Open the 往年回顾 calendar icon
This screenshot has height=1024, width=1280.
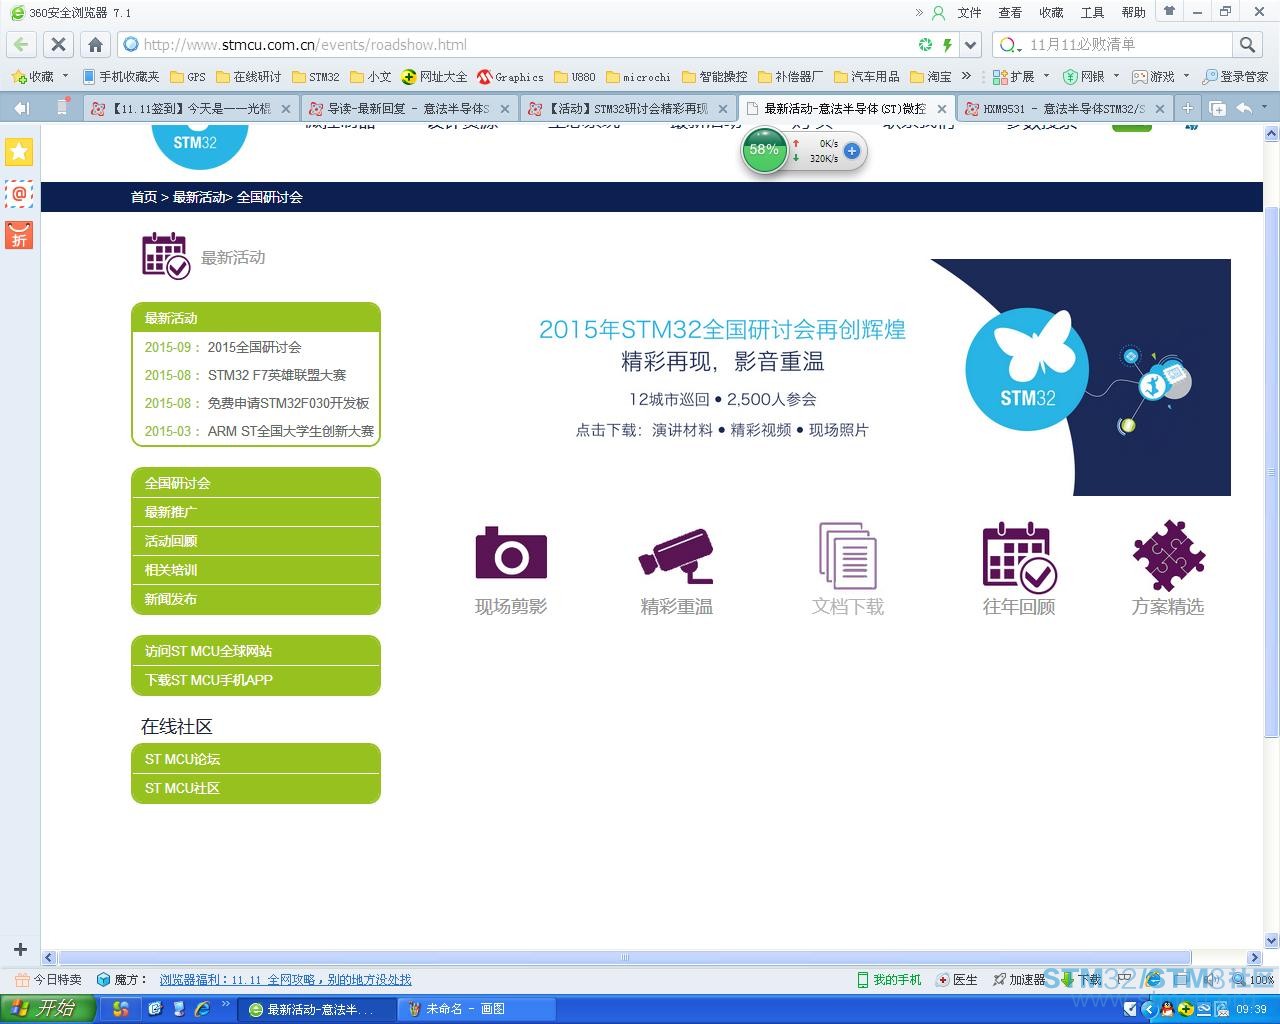[1019, 557]
